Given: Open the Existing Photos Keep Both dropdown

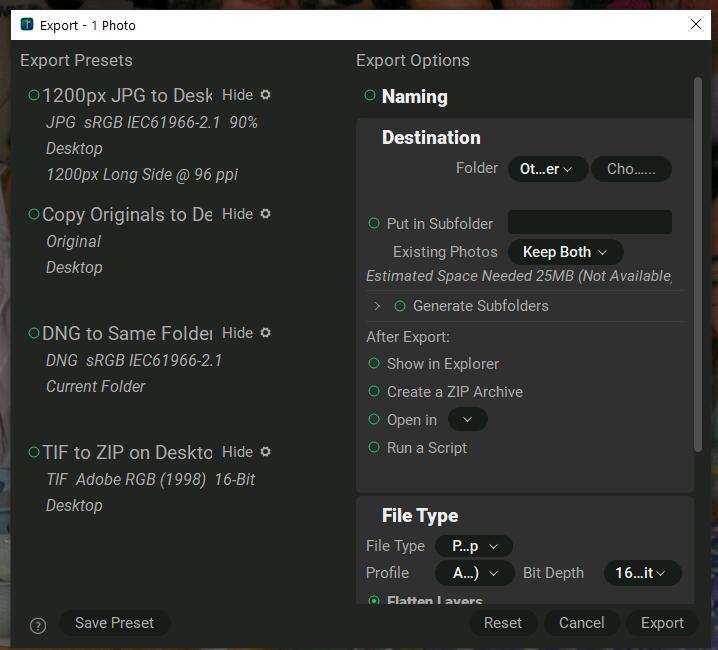Looking at the screenshot, I should pyautogui.click(x=565, y=252).
